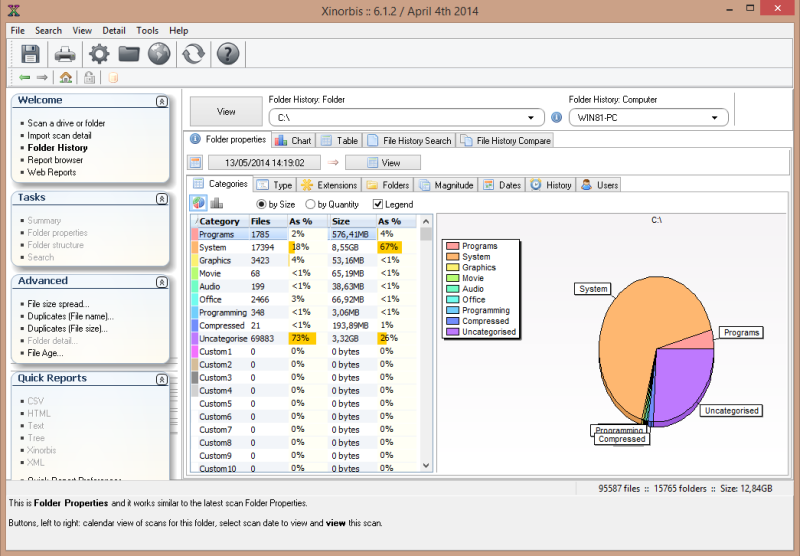Open settings via the gear icon
This screenshot has height=556, width=800.
click(99, 54)
